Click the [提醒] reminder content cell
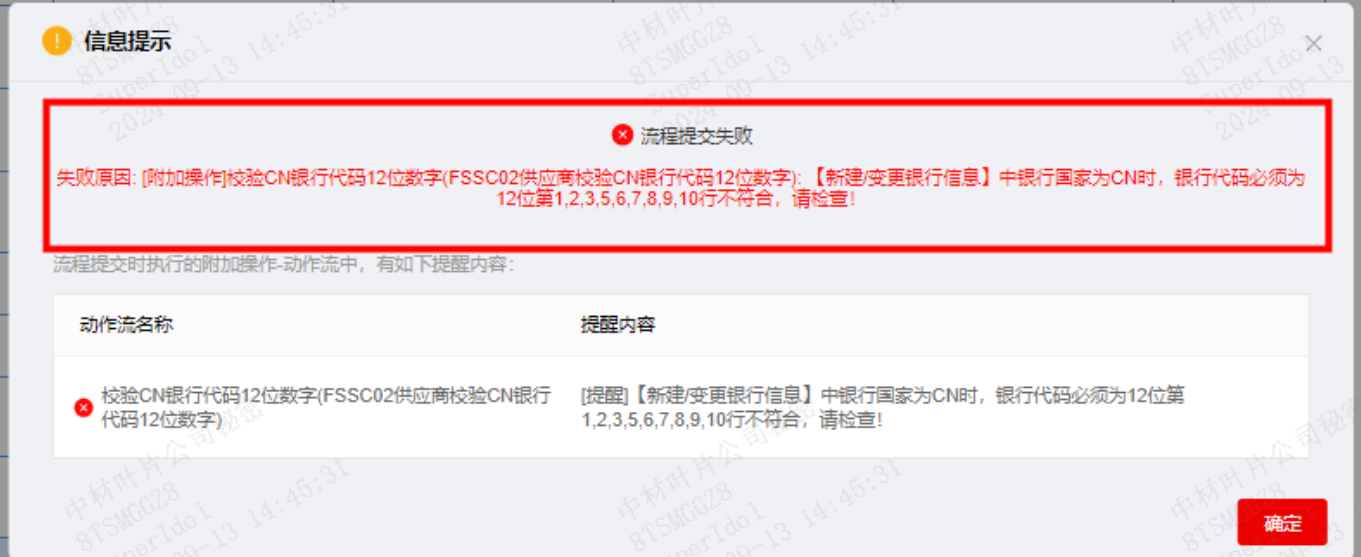The height and width of the screenshot is (557, 1361). (883, 407)
